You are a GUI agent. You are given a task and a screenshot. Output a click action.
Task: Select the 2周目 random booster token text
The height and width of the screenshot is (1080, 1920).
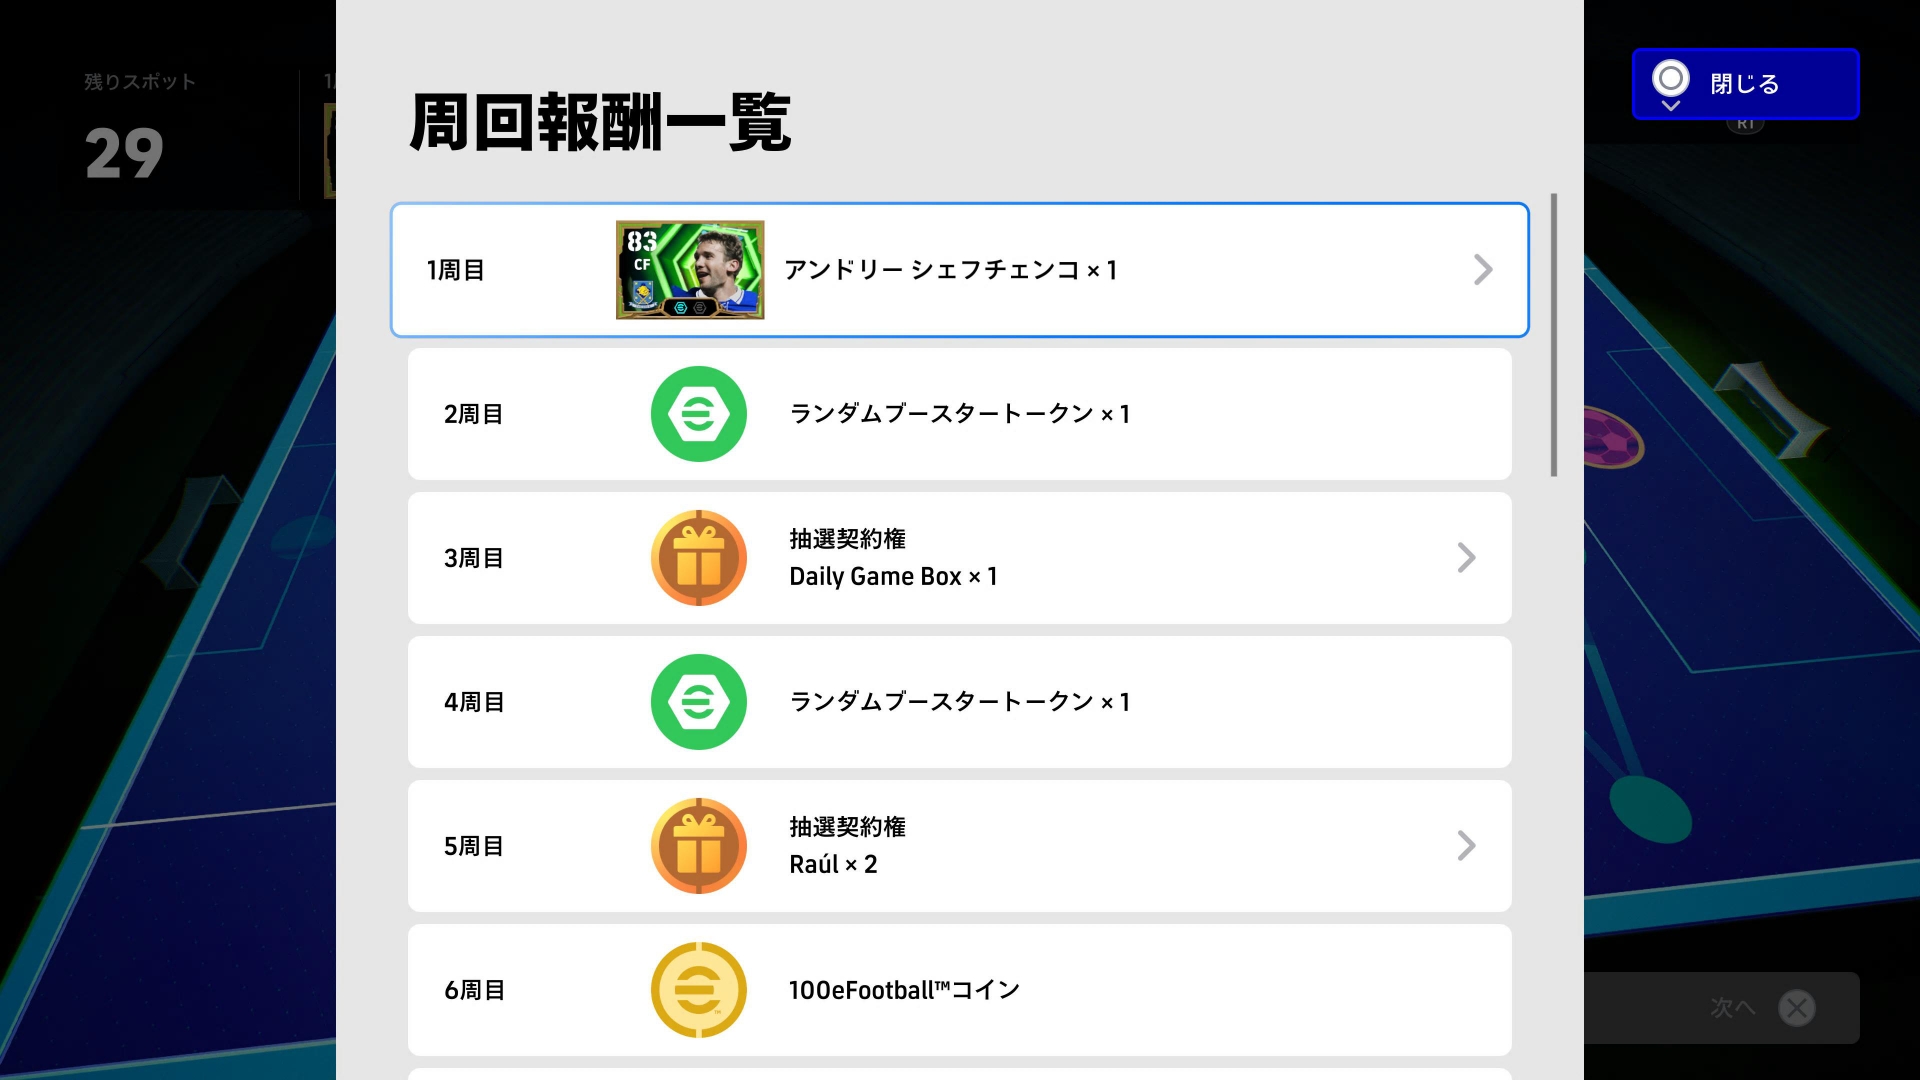pos(959,414)
